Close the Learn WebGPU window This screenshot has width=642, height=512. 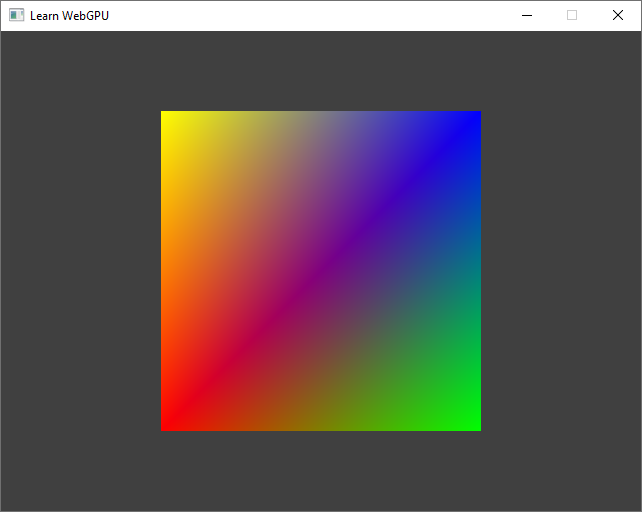point(617,16)
